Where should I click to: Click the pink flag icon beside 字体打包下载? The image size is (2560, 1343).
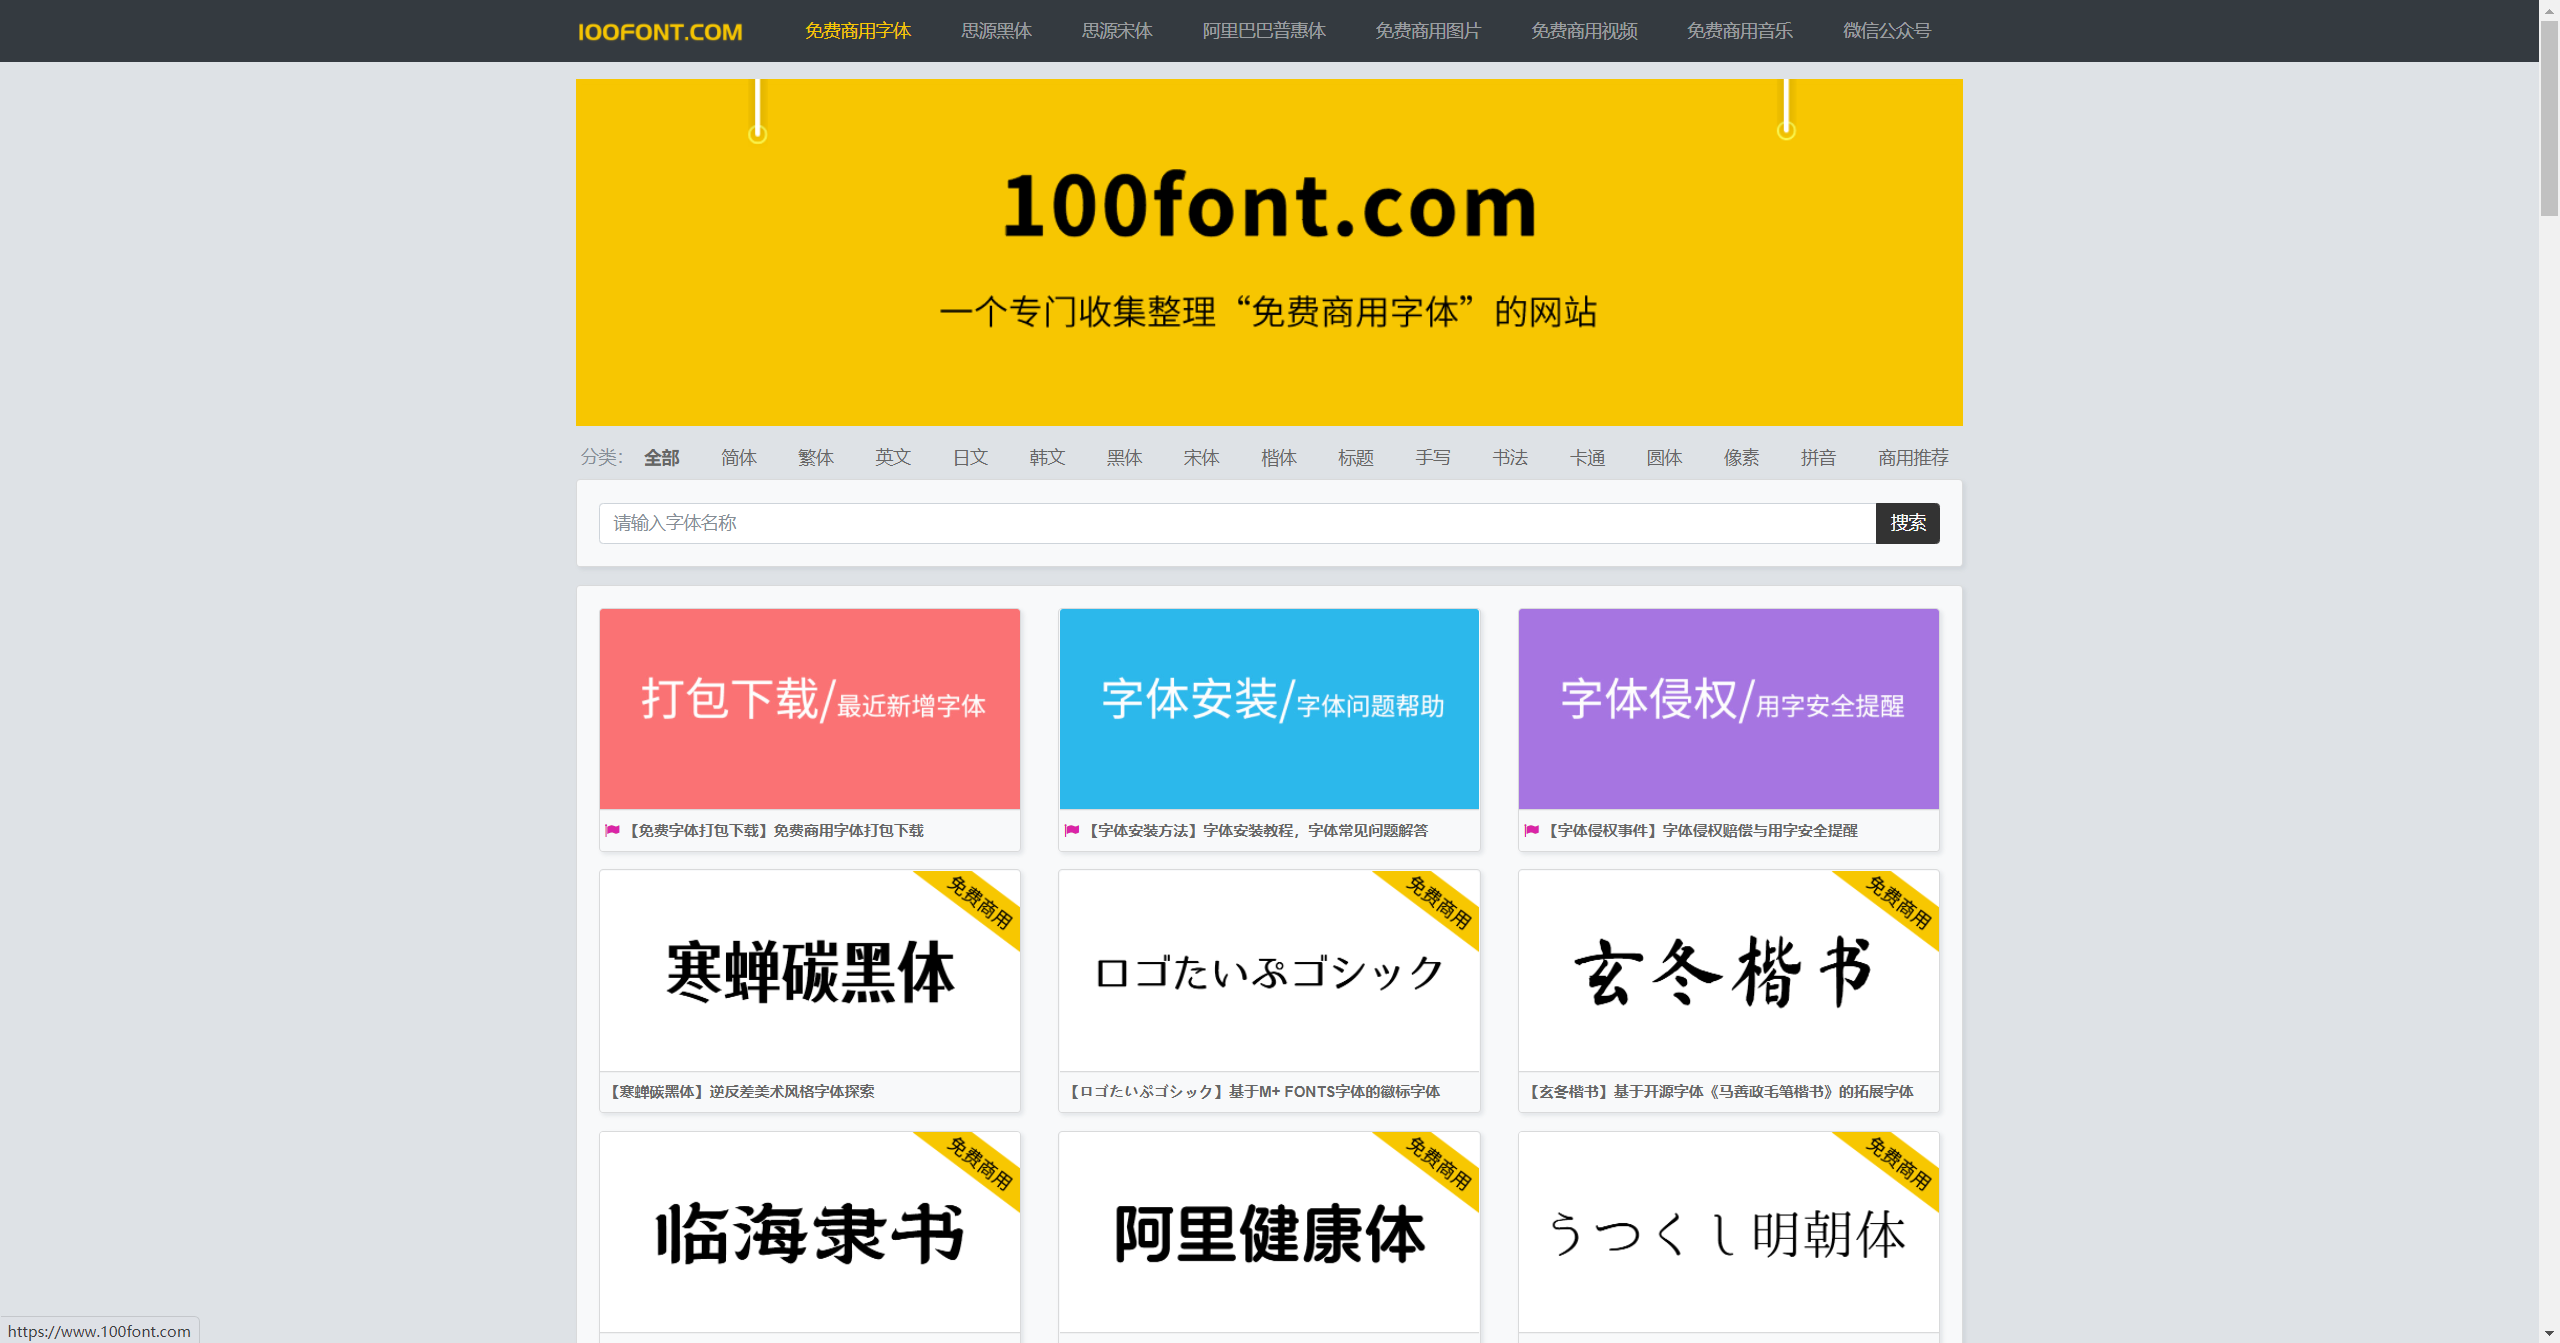click(x=614, y=829)
